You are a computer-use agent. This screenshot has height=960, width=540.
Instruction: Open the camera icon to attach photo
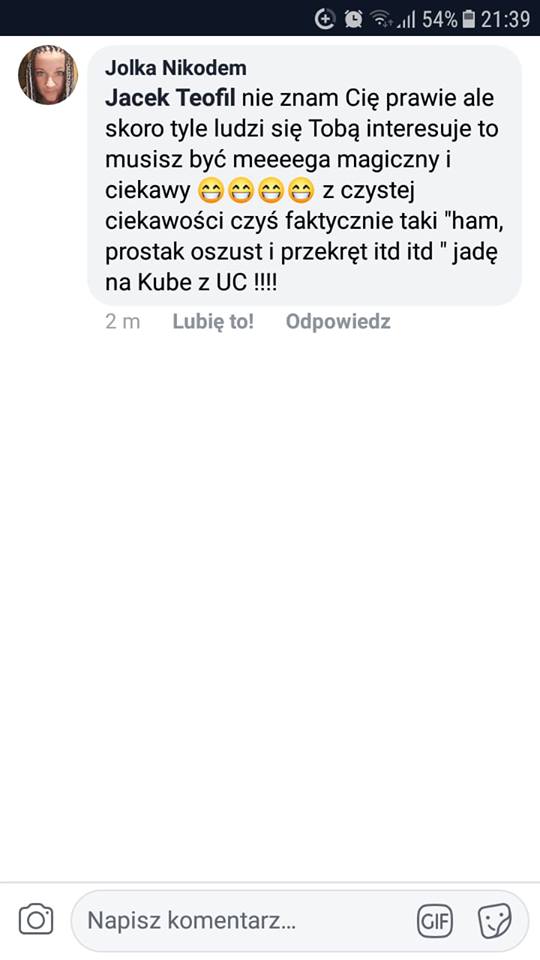pyautogui.click(x=36, y=920)
